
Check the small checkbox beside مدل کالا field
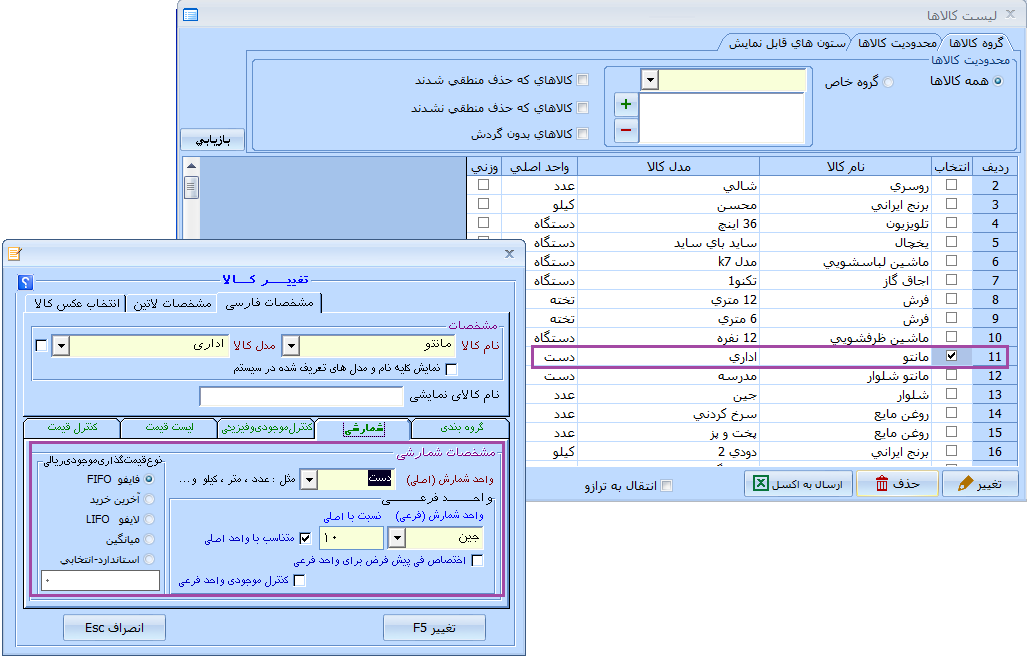41,345
